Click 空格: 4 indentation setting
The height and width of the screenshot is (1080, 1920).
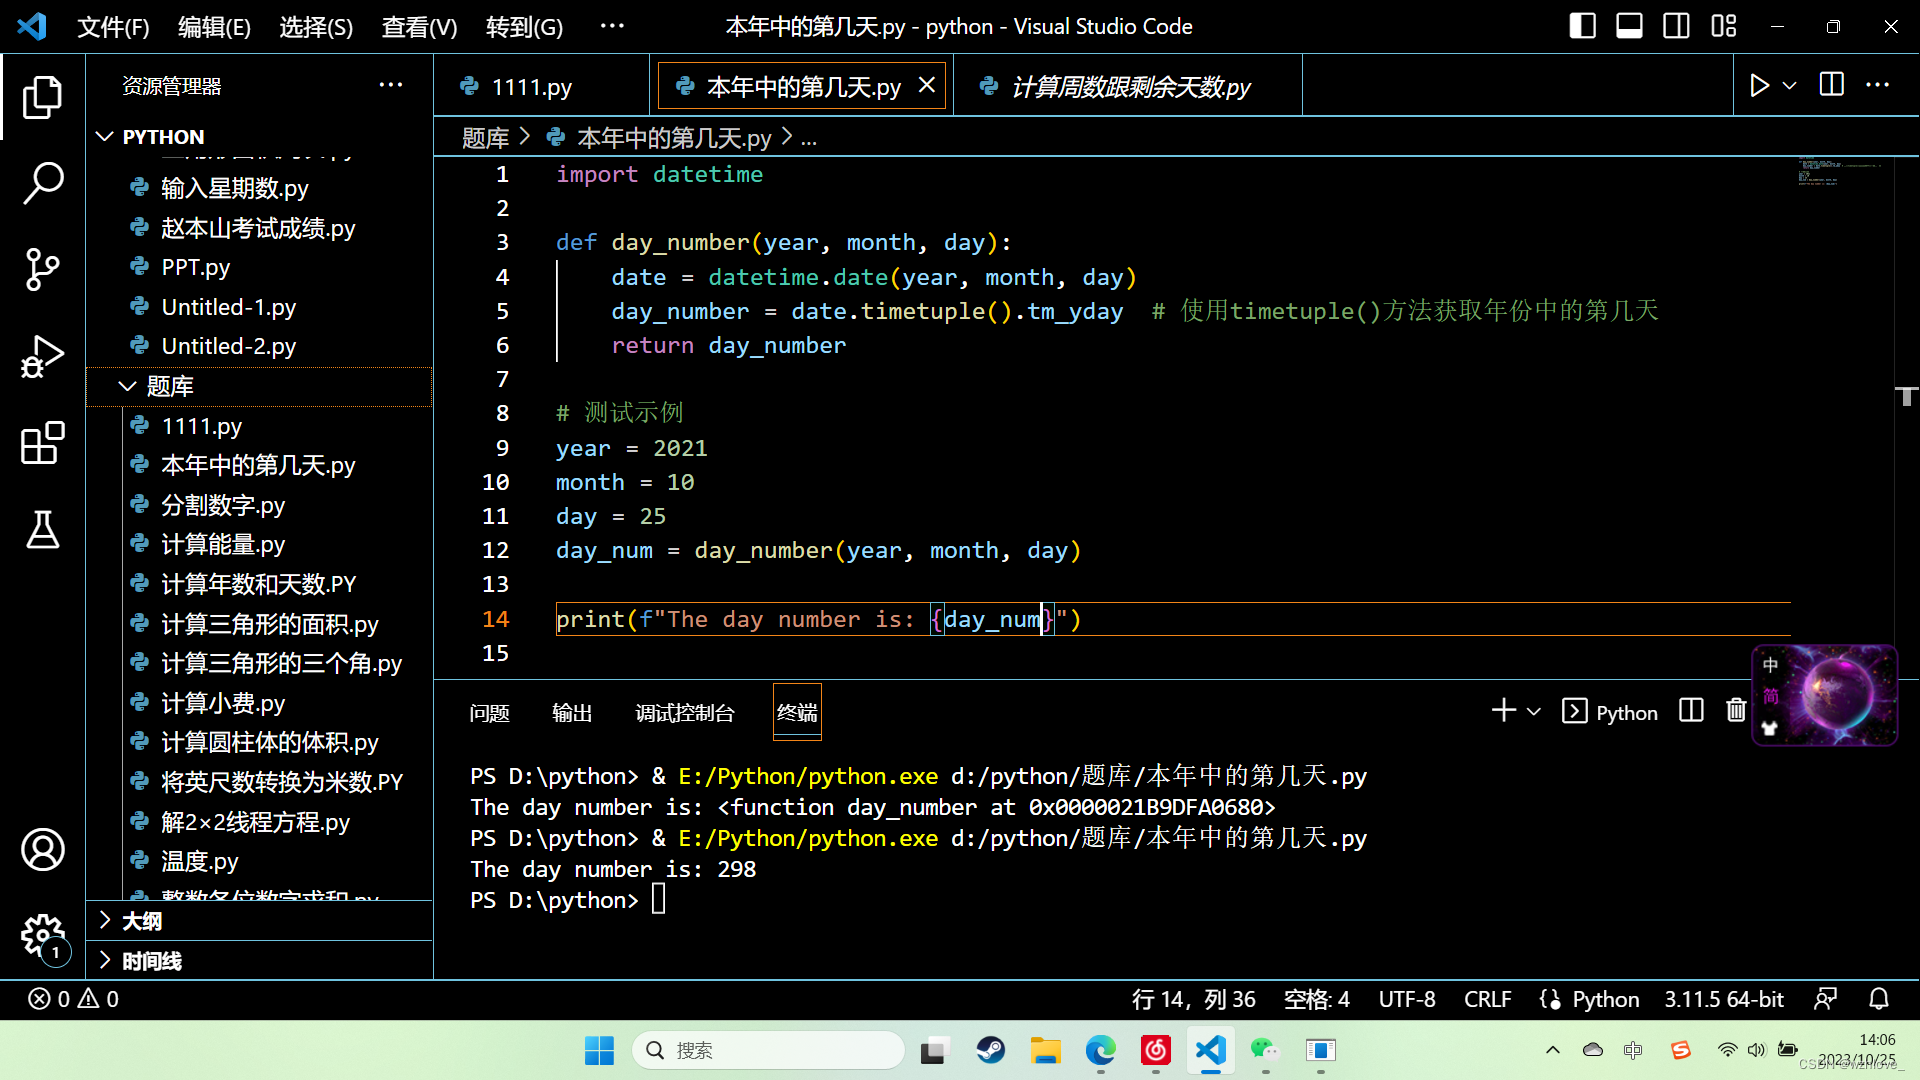tap(1317, 999)
